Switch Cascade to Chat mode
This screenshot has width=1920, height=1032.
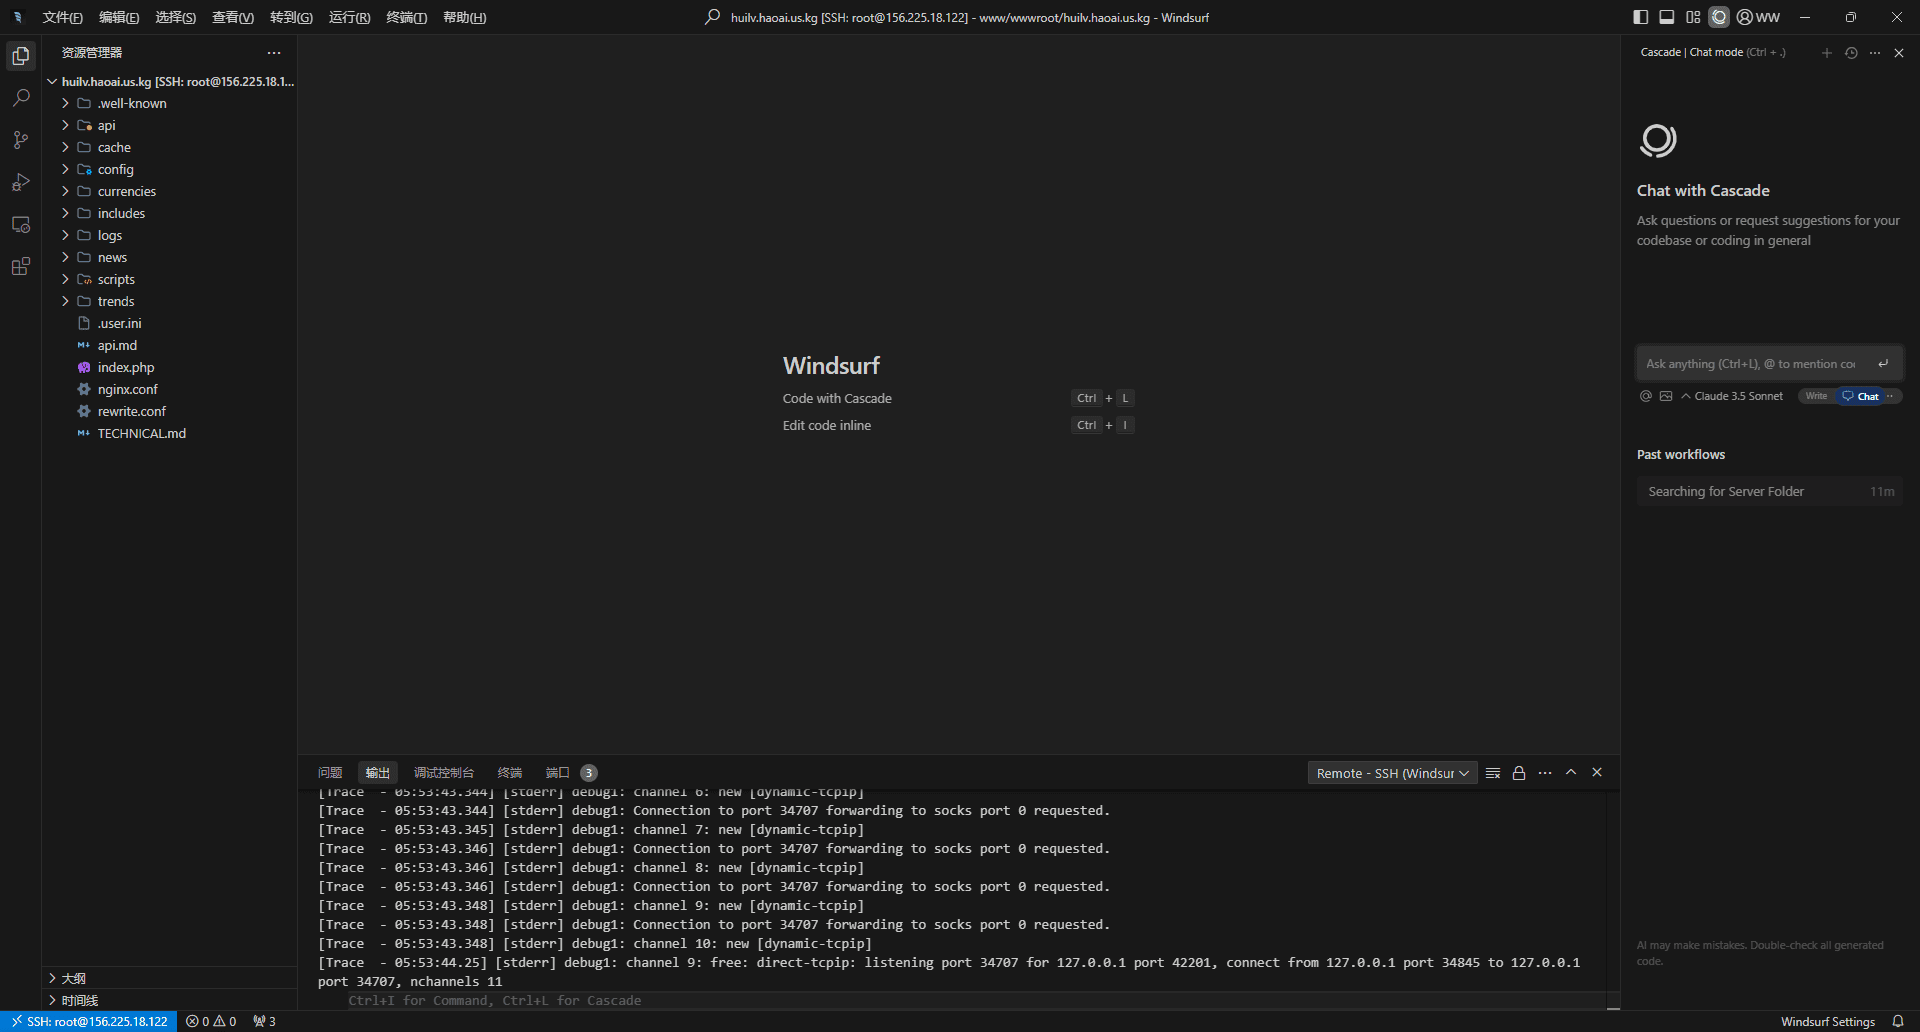(x=1861, y=396)
